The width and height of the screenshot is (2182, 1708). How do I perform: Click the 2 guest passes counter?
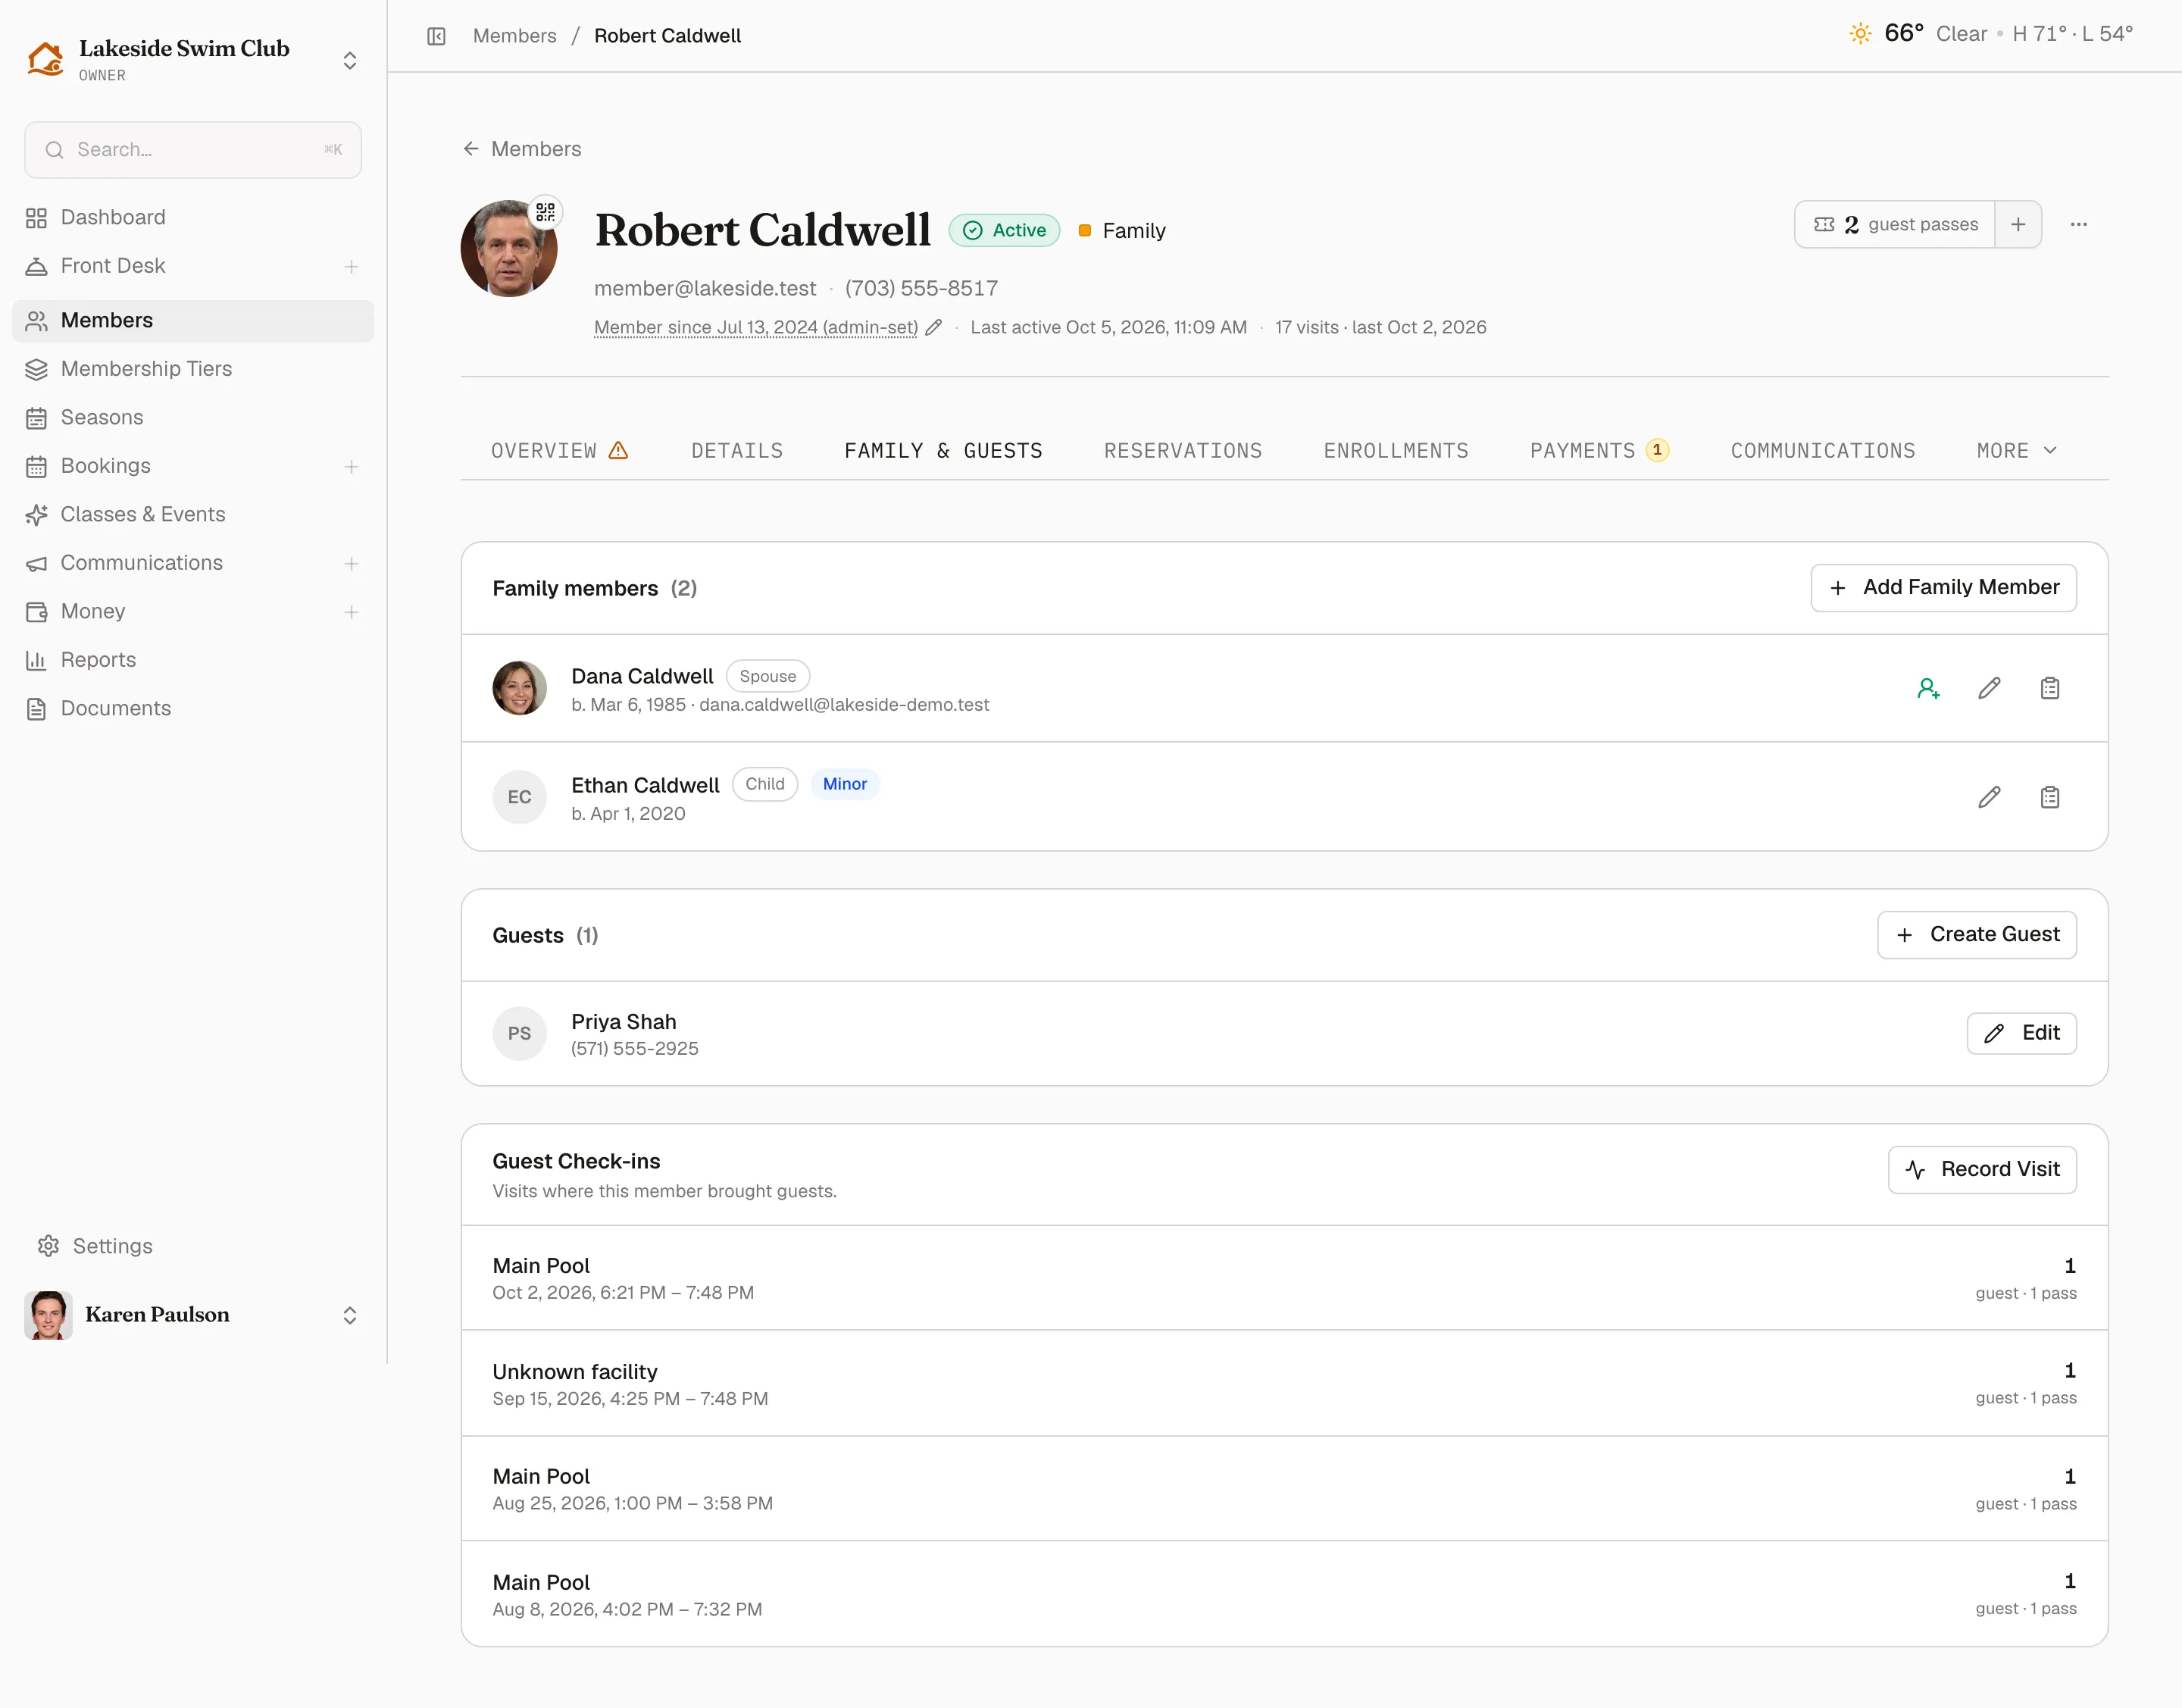tap(1895, 224)
